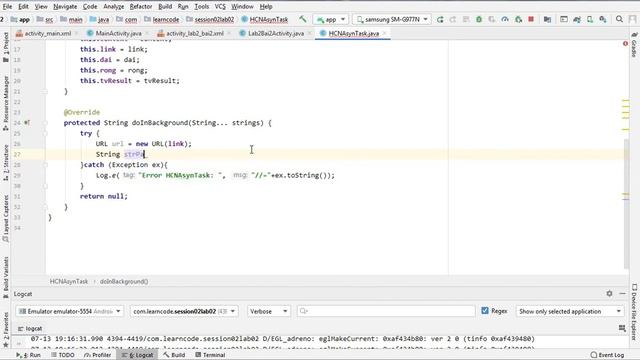The width and height of the screenshot is (640, 360).
Task: Open the Resource Manager sidebar panel
Action: tap(6, 103)
